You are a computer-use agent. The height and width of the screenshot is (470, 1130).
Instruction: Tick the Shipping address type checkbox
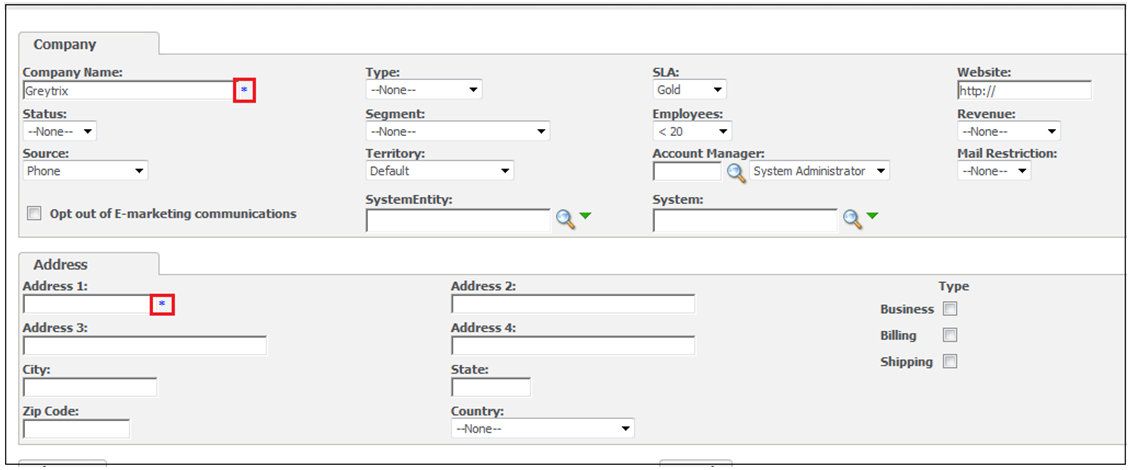click(950, 362)
